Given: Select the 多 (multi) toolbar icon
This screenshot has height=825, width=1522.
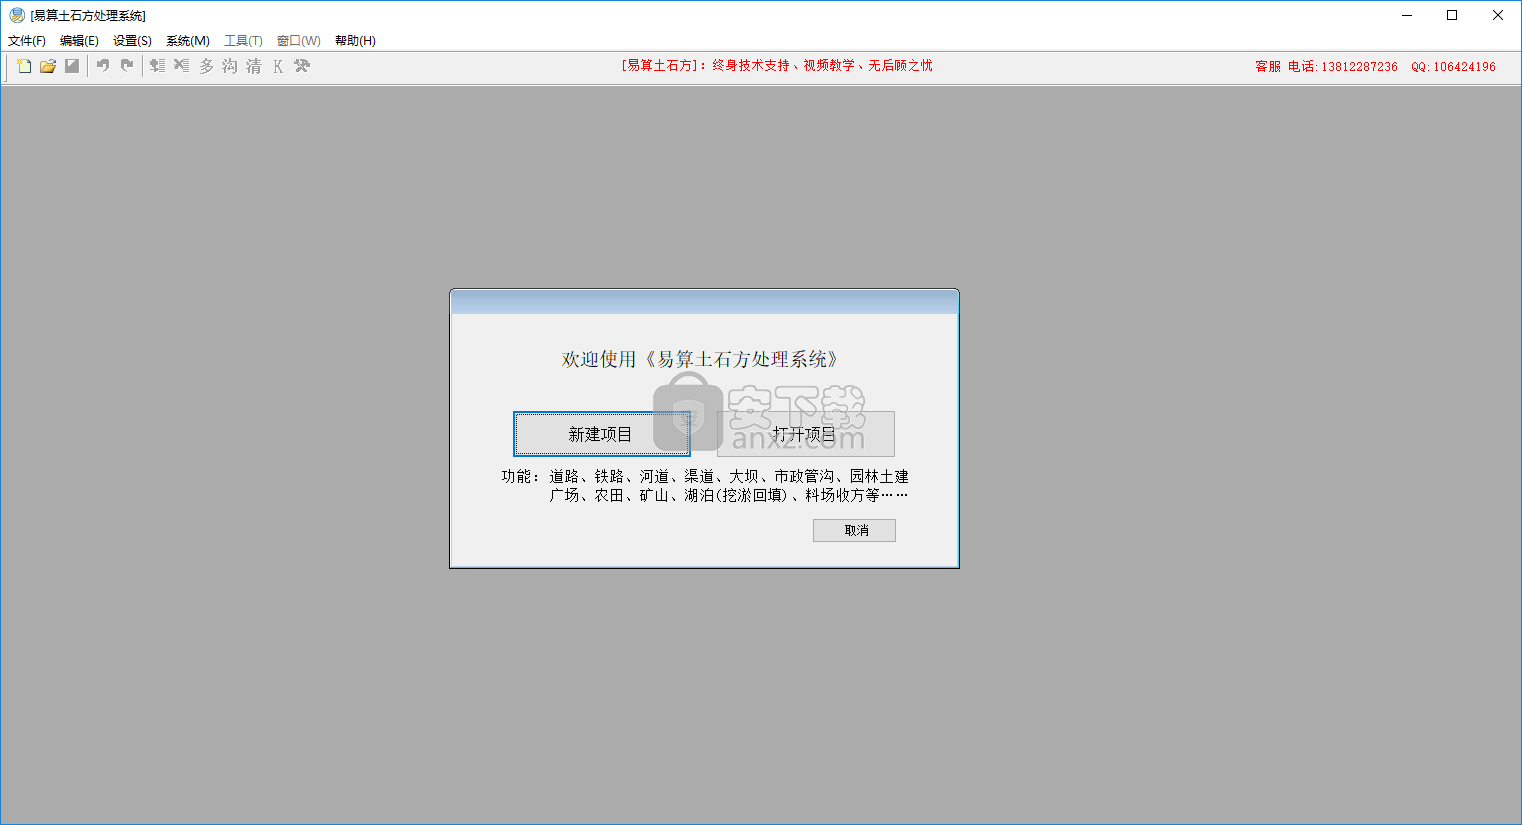Looking at the screenshot, I should point(204,66).
